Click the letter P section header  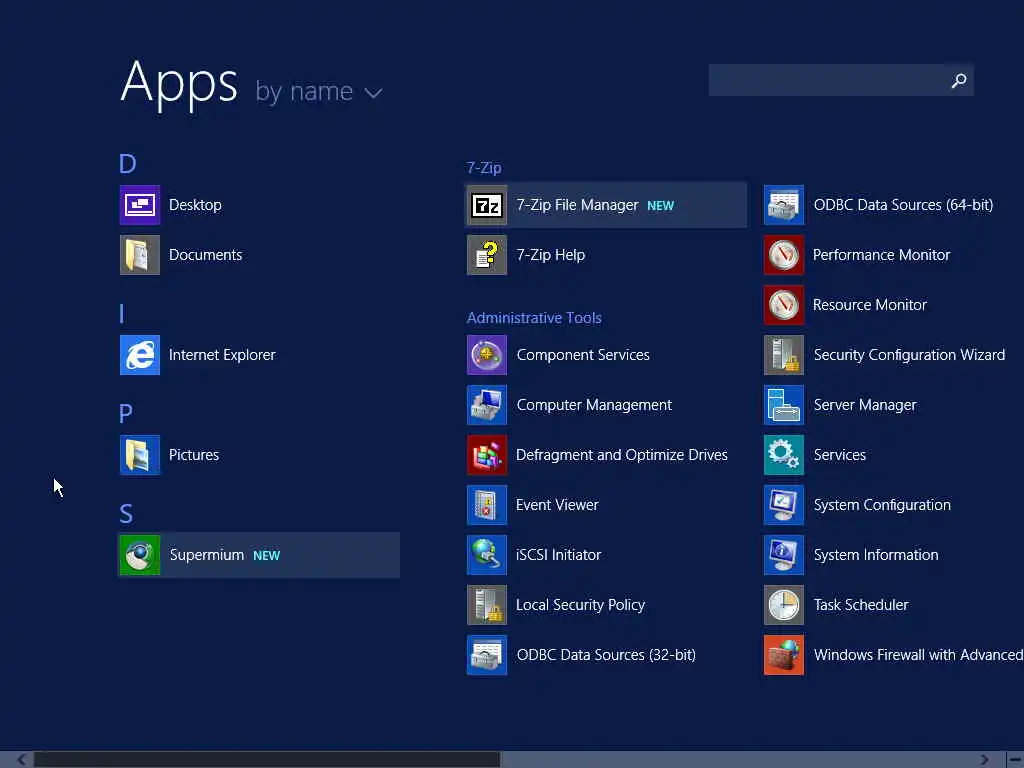tap(126, 413)
